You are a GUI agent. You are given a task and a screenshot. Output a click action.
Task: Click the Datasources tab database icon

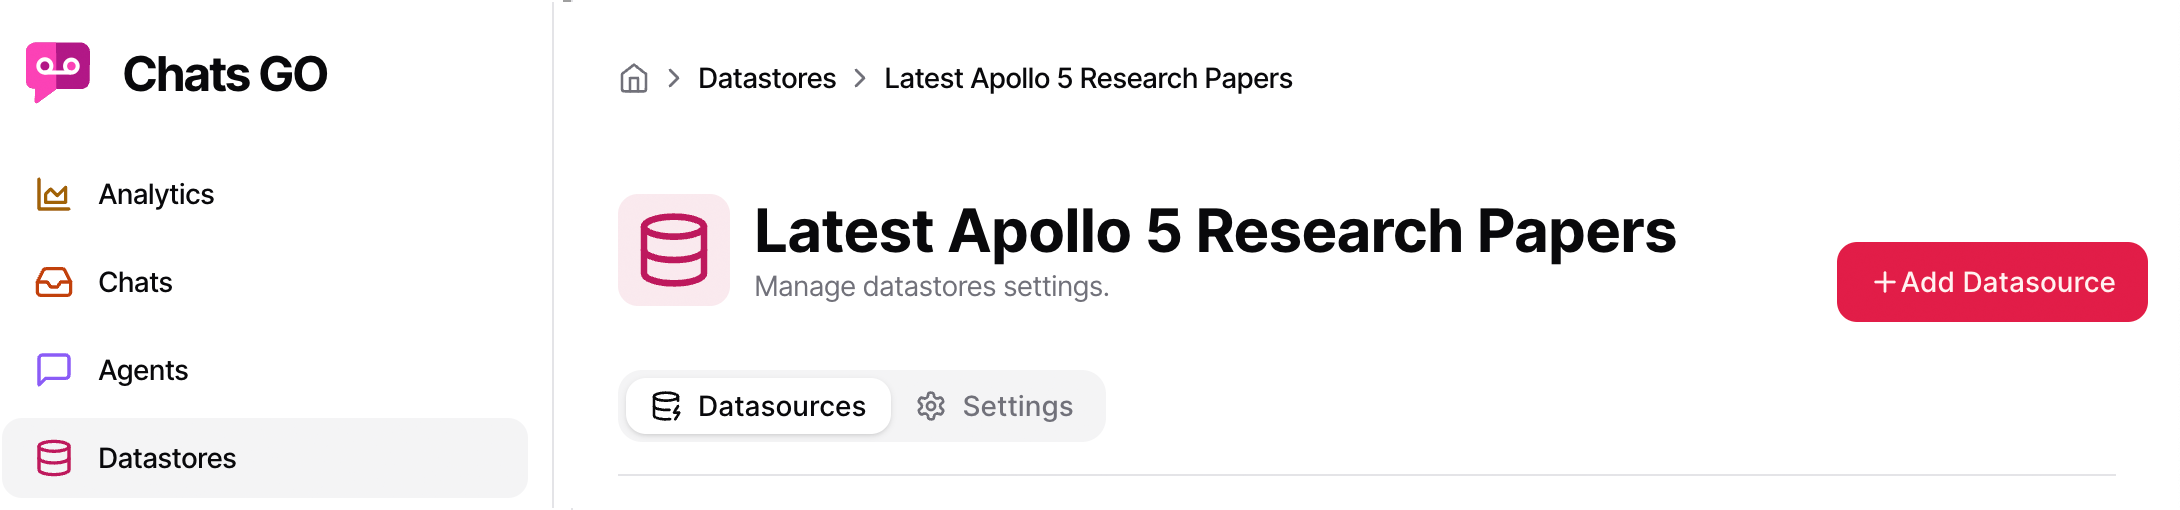point(666,406)
